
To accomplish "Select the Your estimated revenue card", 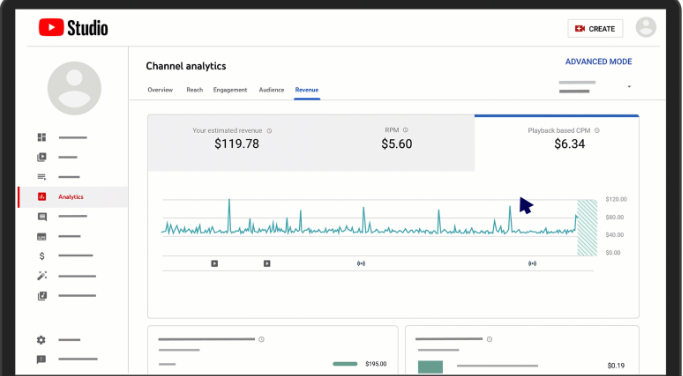I will click(230, 143).
